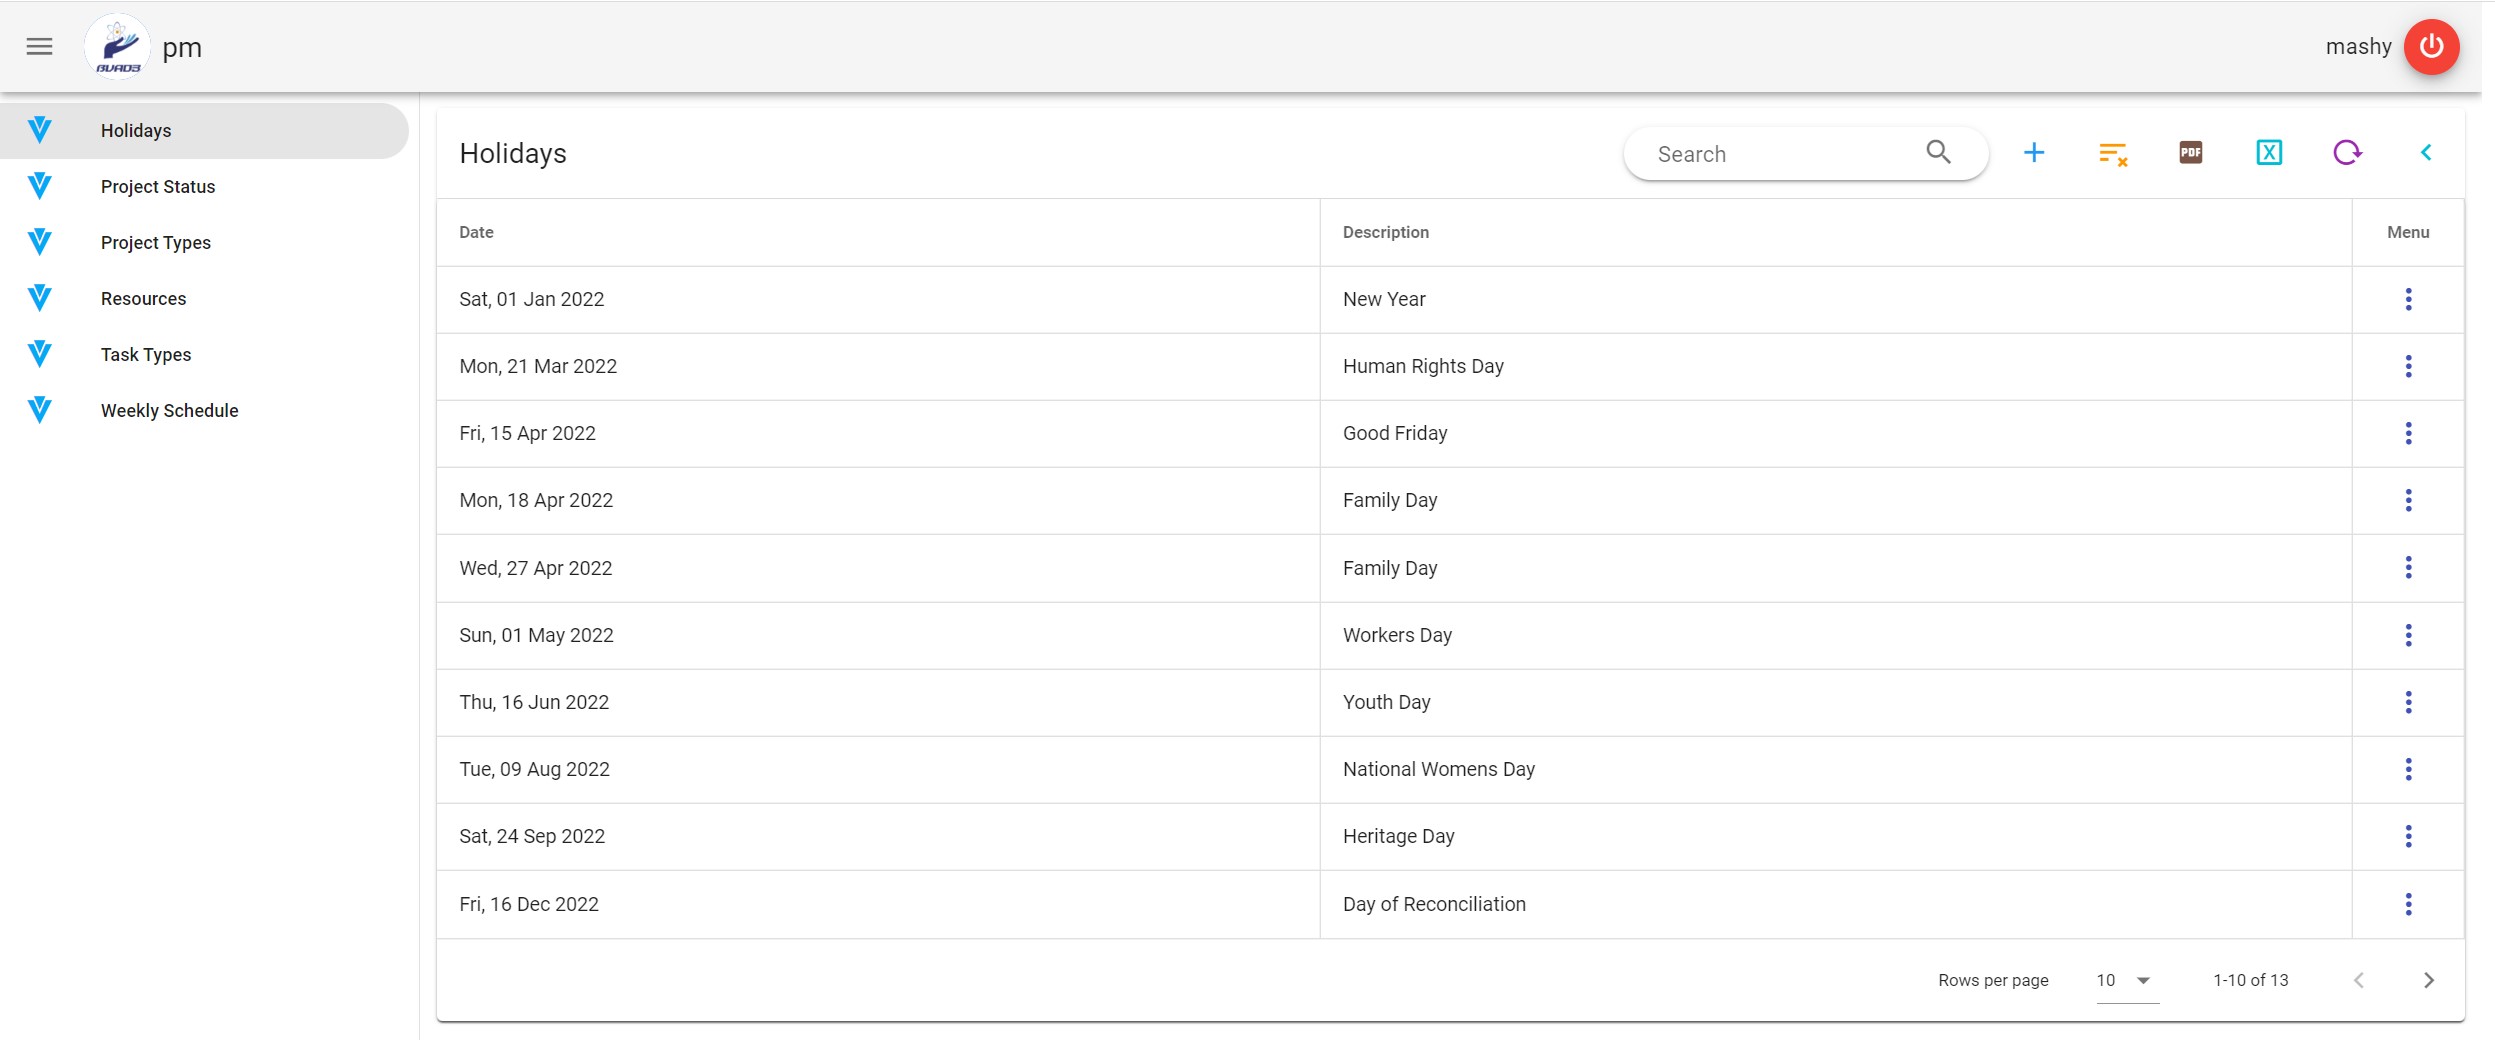Click the back chevron in toolbar
2495x1040 pixels.
pos(2425,153)
